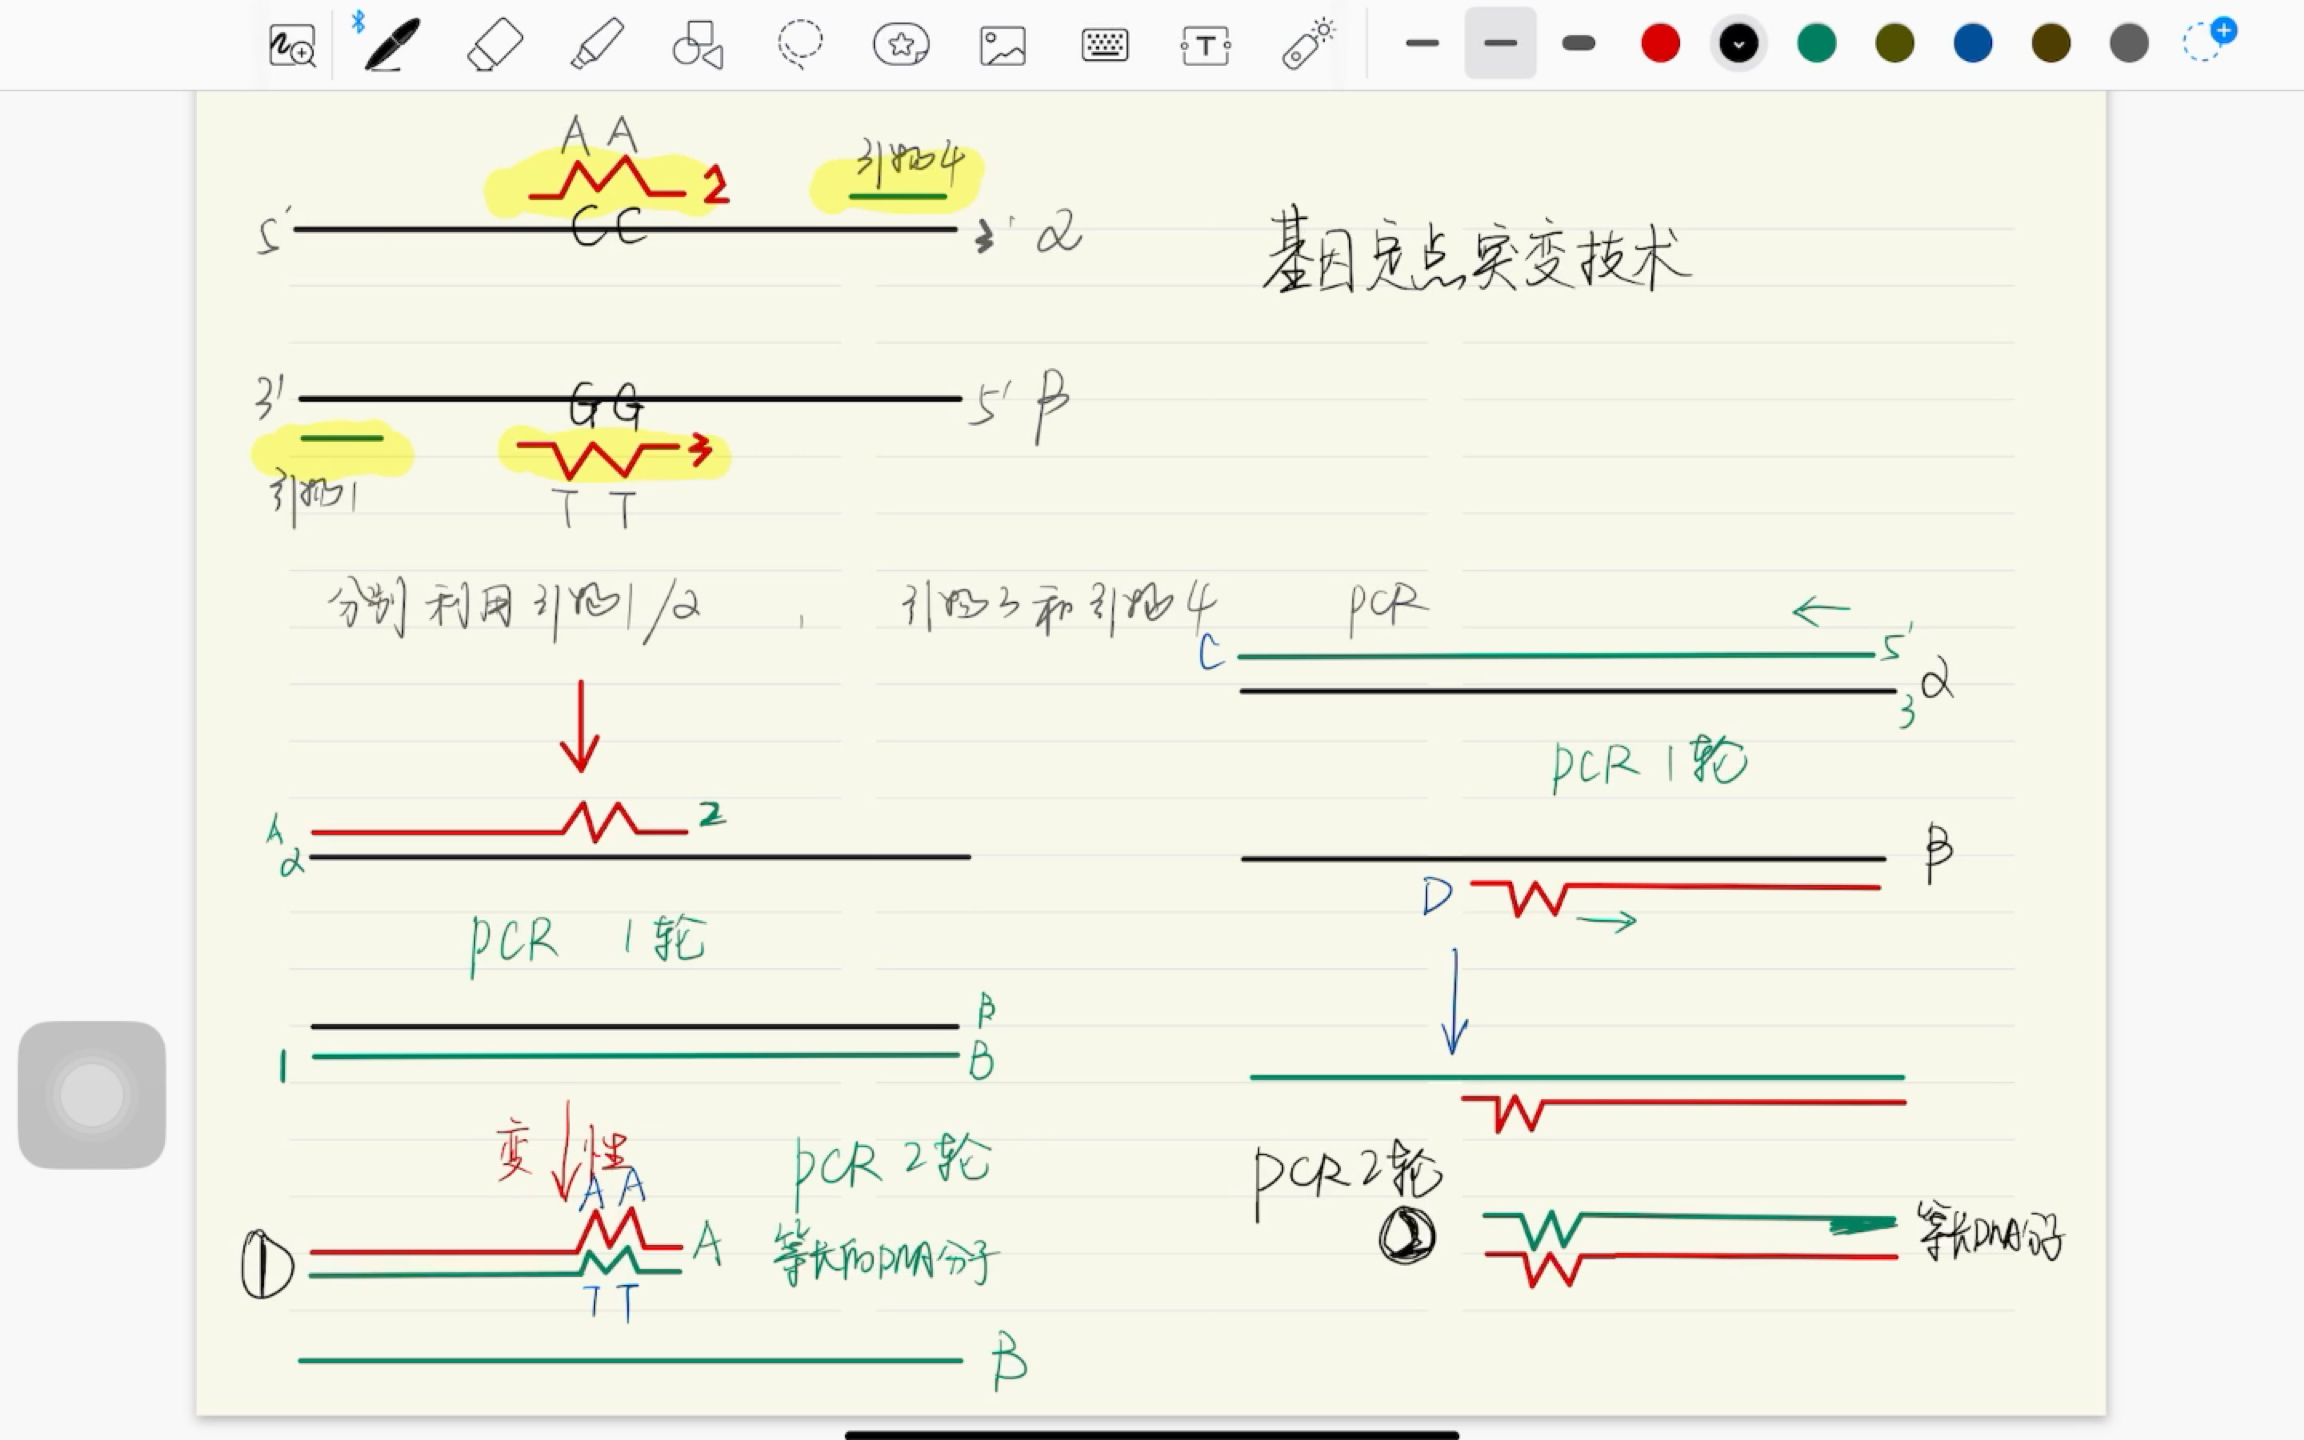Activate the laser pointer tool
Screen dimensions: 2304x1440
coord(1308,45)
